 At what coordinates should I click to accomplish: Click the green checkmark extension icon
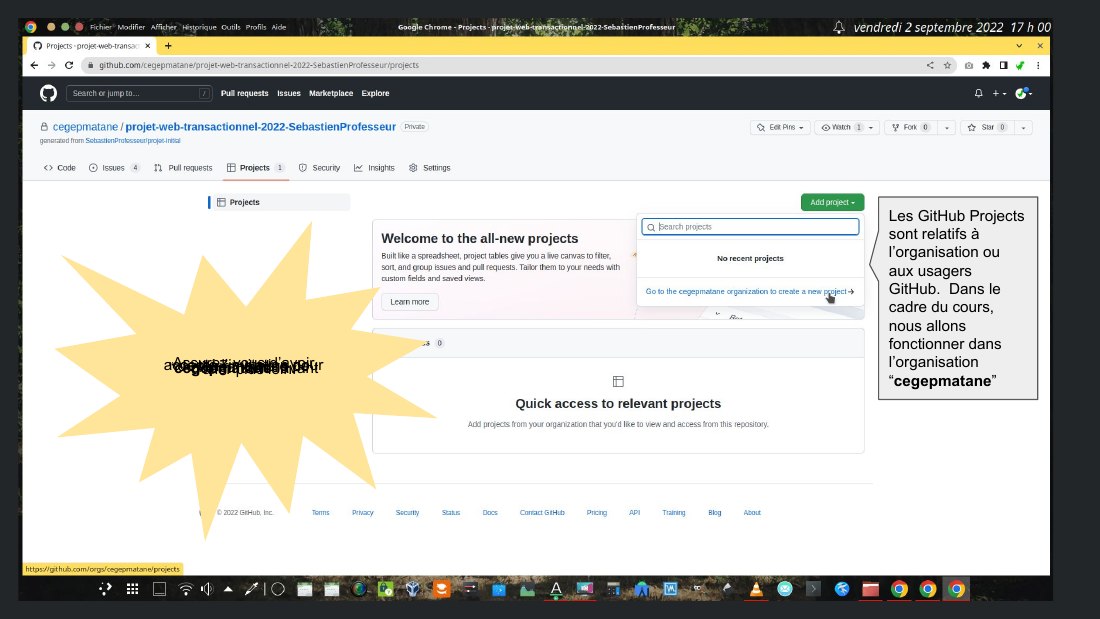pyautogui.click(x=1020, y=65)
